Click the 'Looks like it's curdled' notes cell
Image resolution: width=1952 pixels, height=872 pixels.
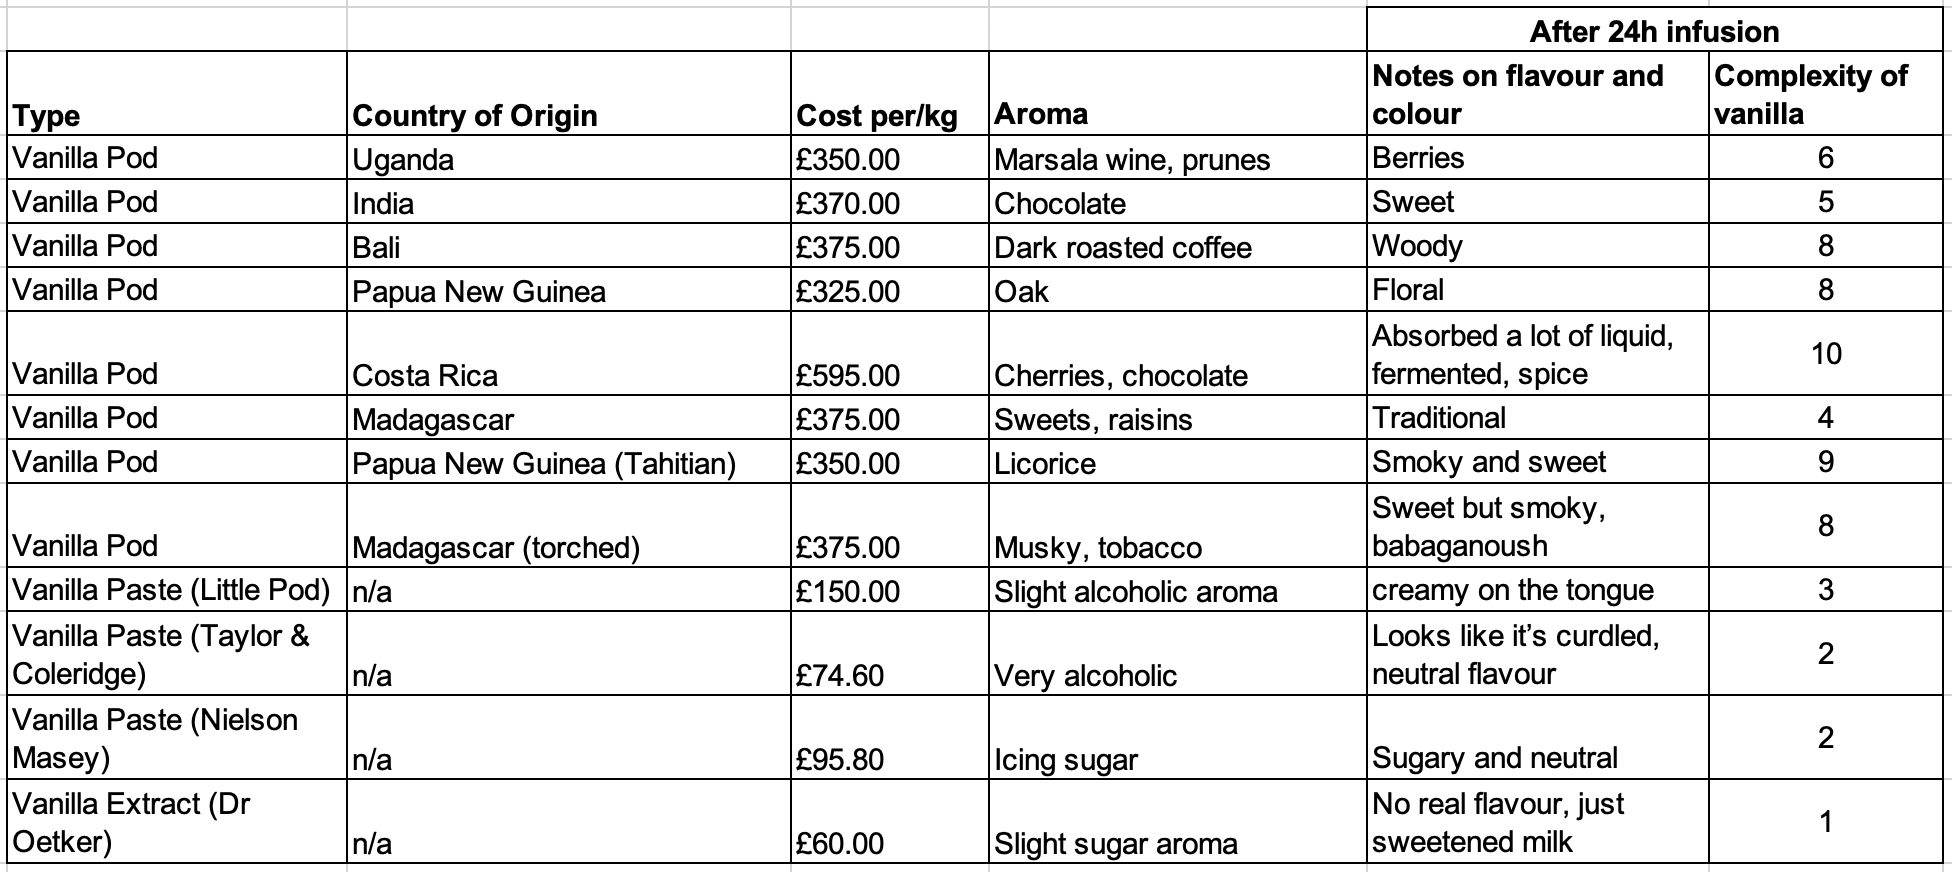coord(1537,653)
